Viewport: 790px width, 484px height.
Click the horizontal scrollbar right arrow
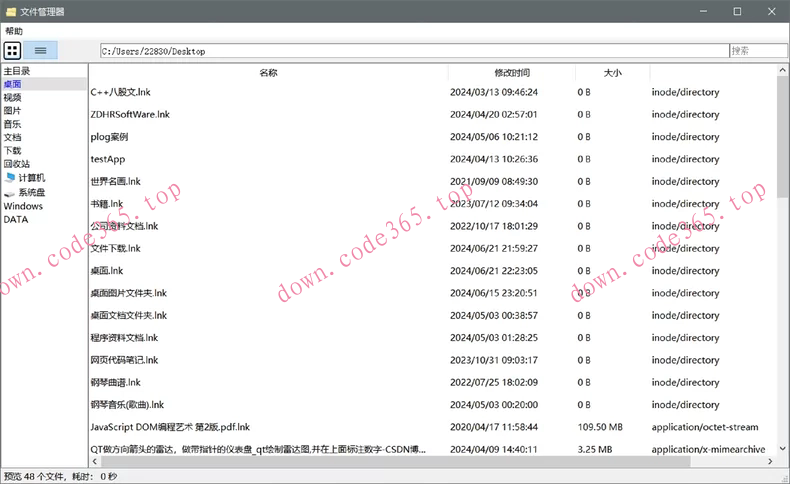[x=770, y=461]
